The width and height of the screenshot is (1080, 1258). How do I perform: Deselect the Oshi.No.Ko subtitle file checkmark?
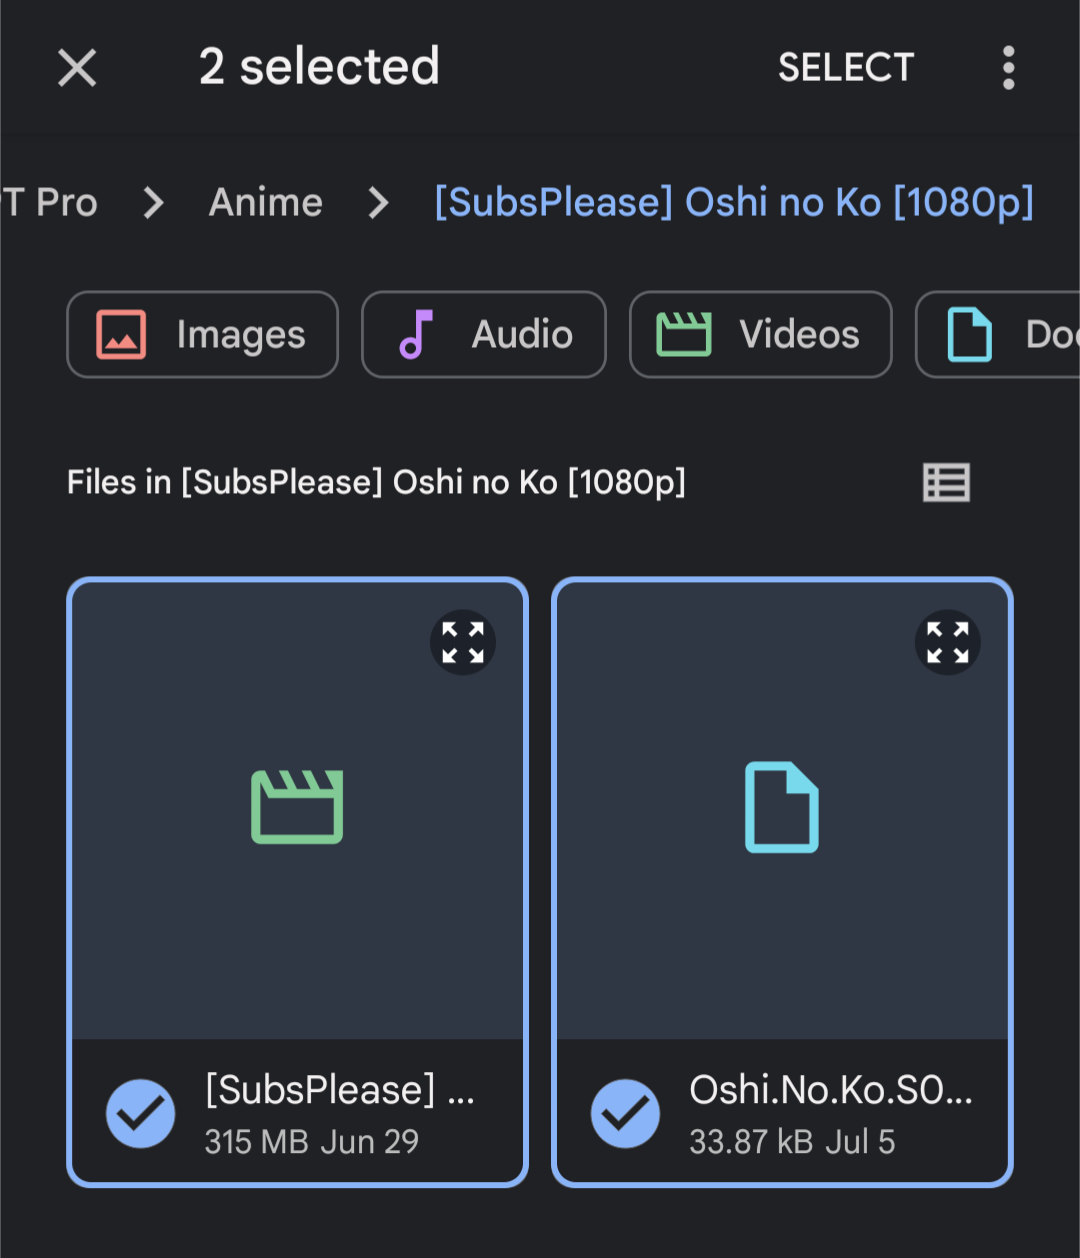click(x=625, y=1113)
